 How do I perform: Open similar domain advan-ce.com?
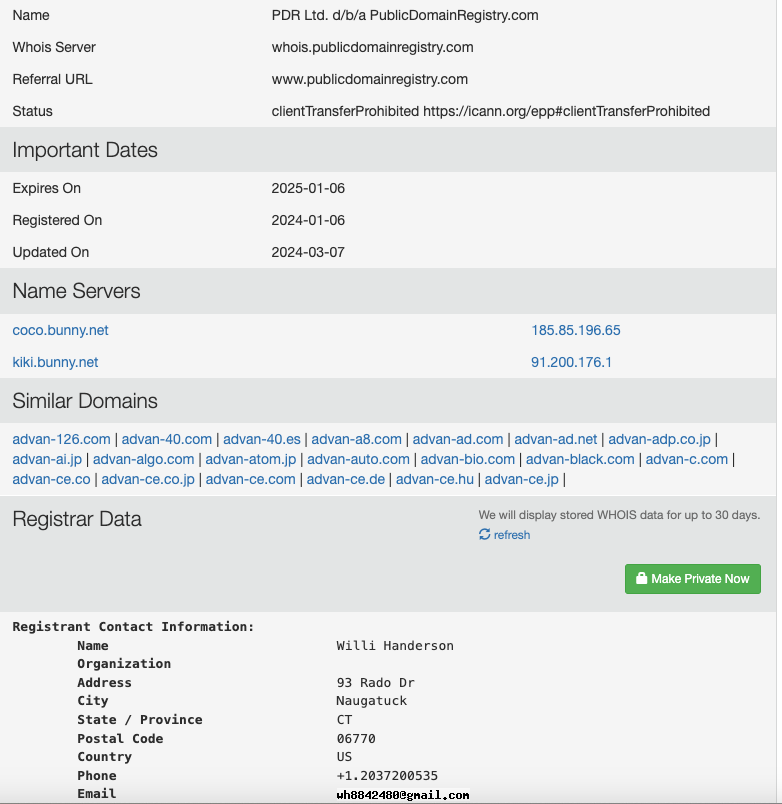[x=251, y=479]
